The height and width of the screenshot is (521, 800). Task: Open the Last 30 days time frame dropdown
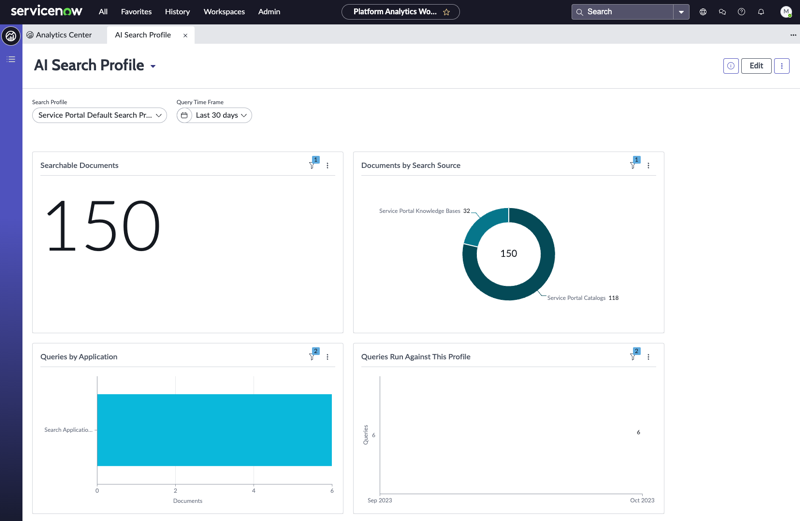pos(221,115)
